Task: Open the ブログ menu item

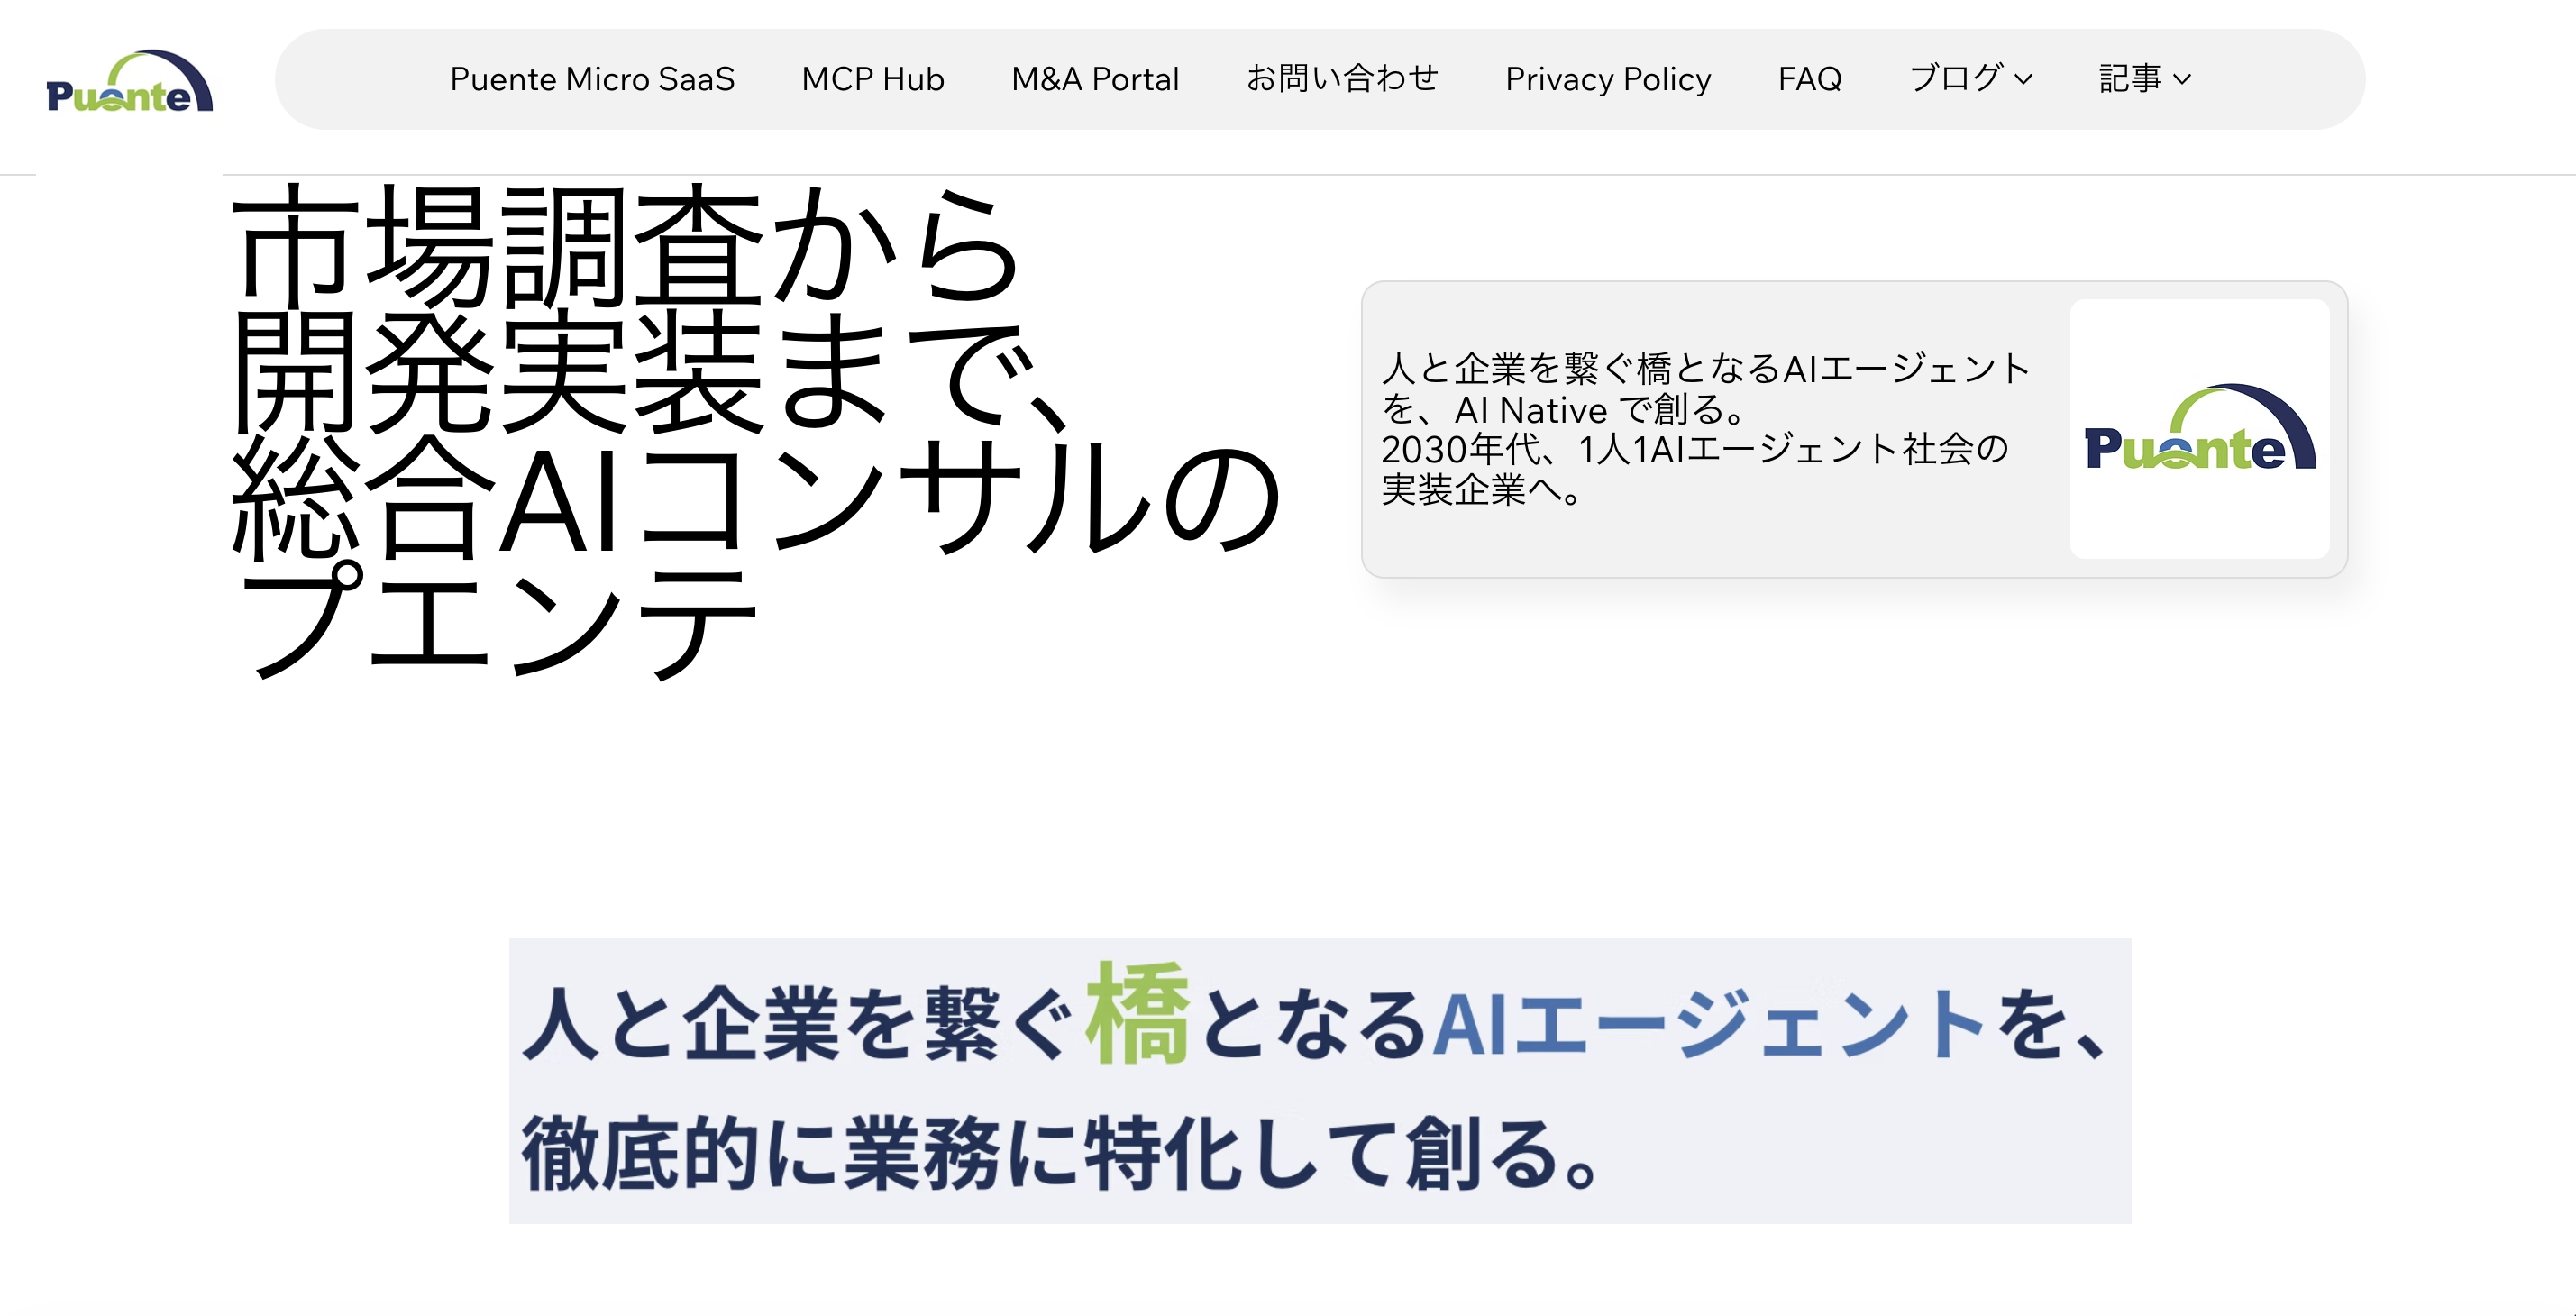Action: (1955, 79)
